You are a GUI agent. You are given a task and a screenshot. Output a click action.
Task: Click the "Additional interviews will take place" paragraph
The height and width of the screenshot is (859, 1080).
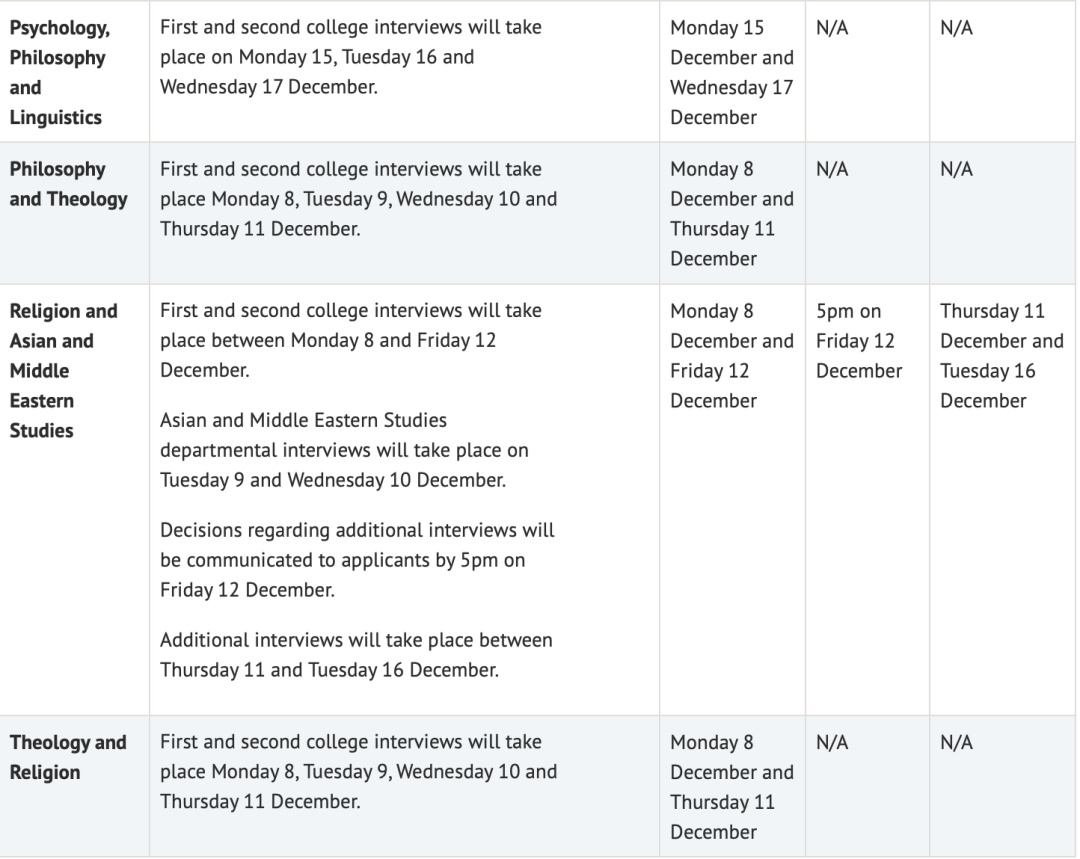click(356, 654)
